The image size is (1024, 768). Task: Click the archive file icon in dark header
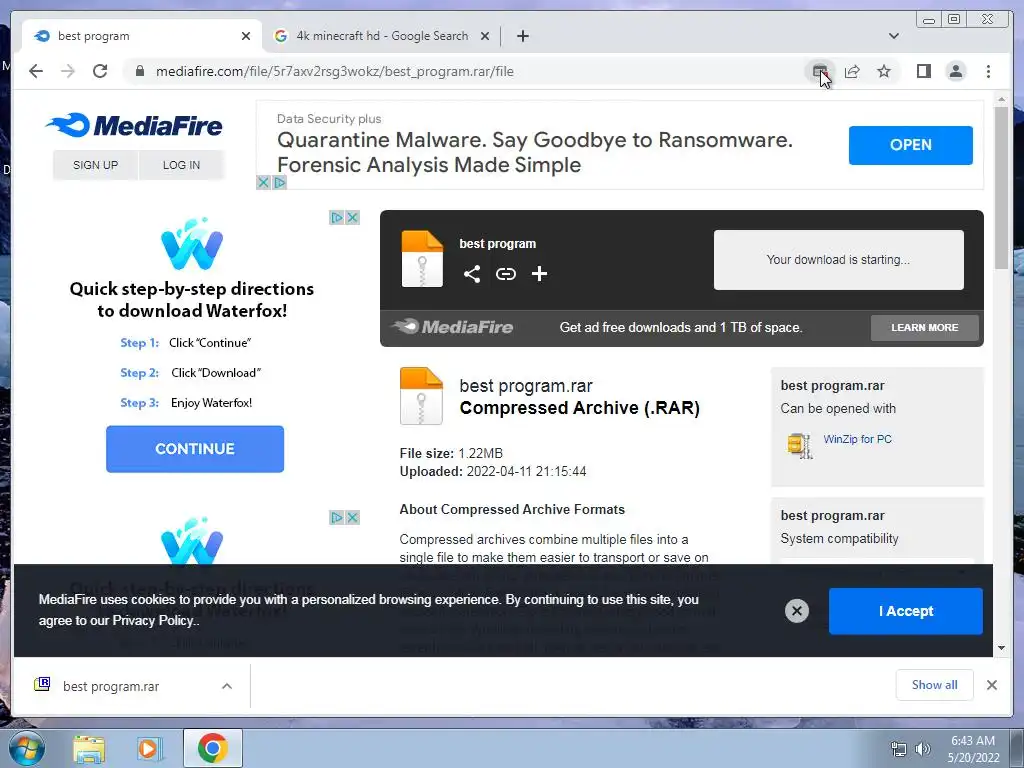pyautogui.click(x=422, y=259)
